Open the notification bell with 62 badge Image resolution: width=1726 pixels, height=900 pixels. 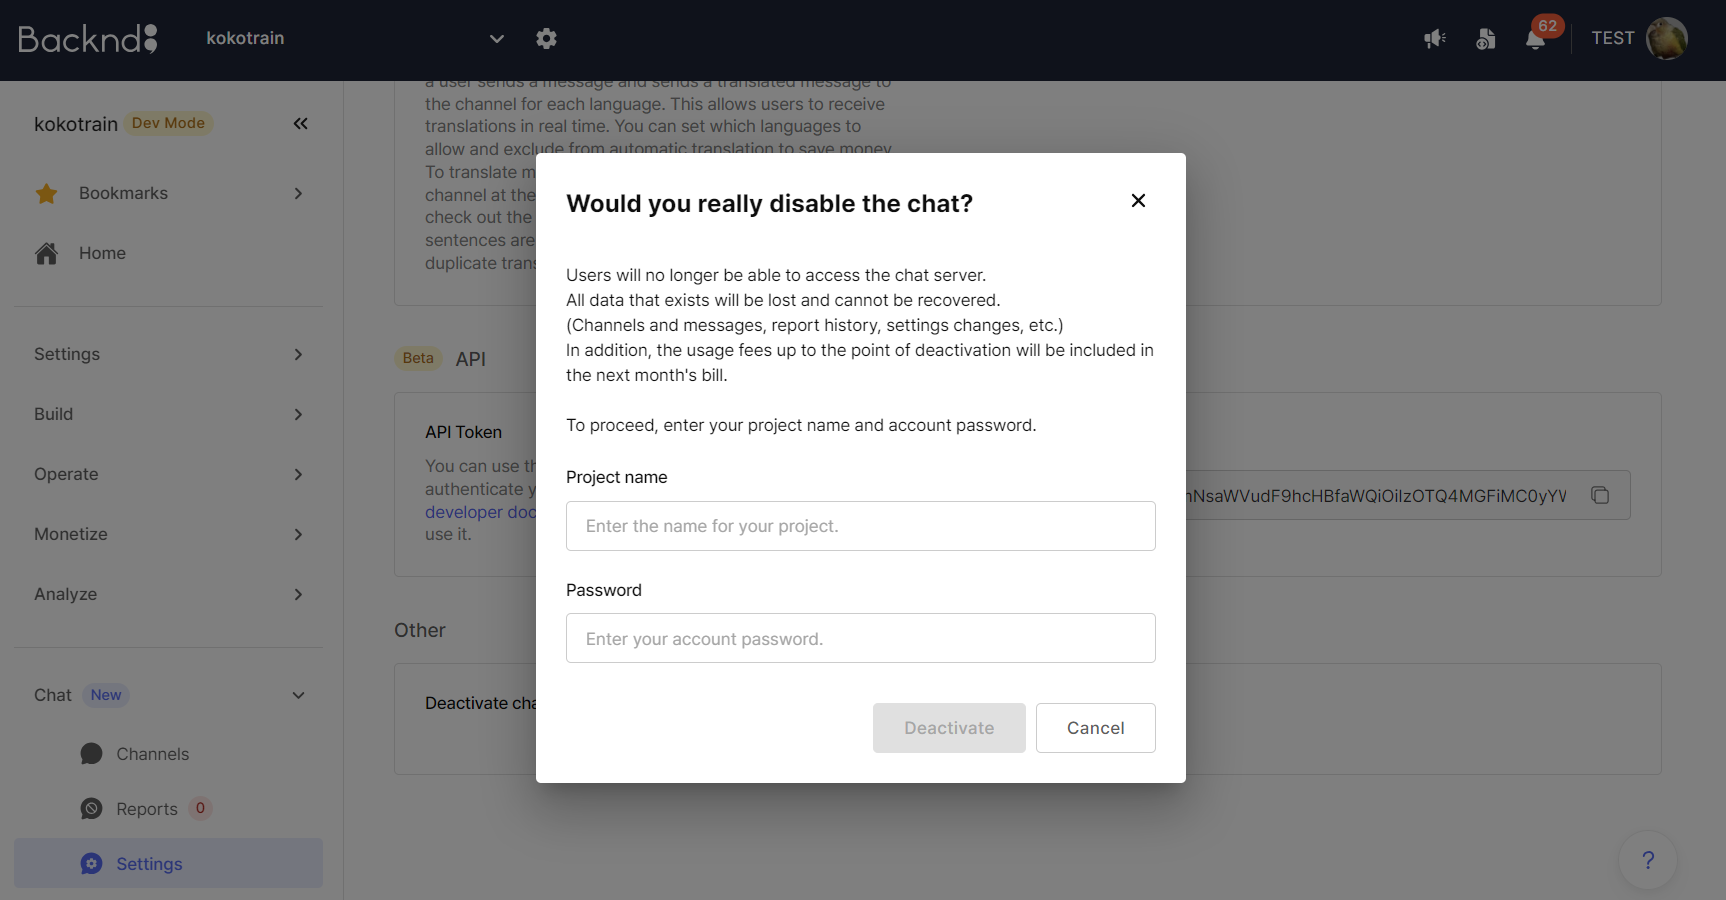[x=1536, y=39]
